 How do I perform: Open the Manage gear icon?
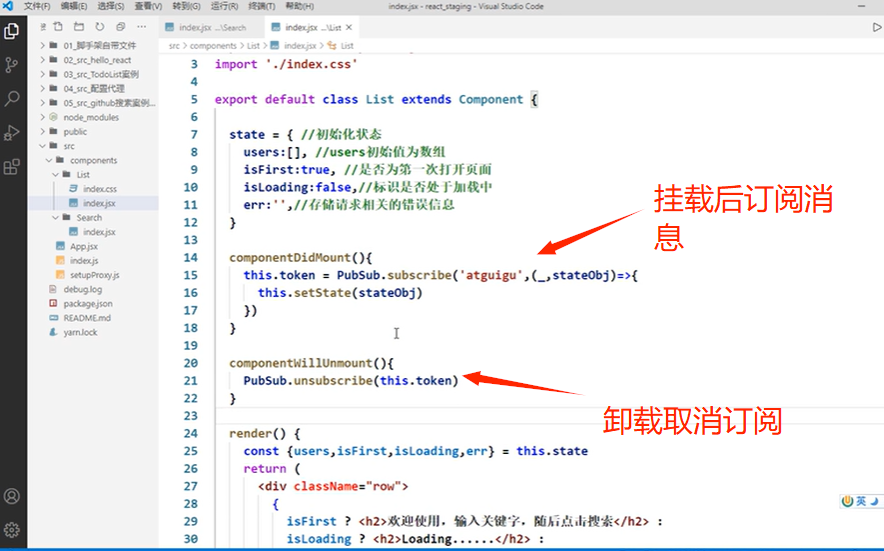pos(11,530)
